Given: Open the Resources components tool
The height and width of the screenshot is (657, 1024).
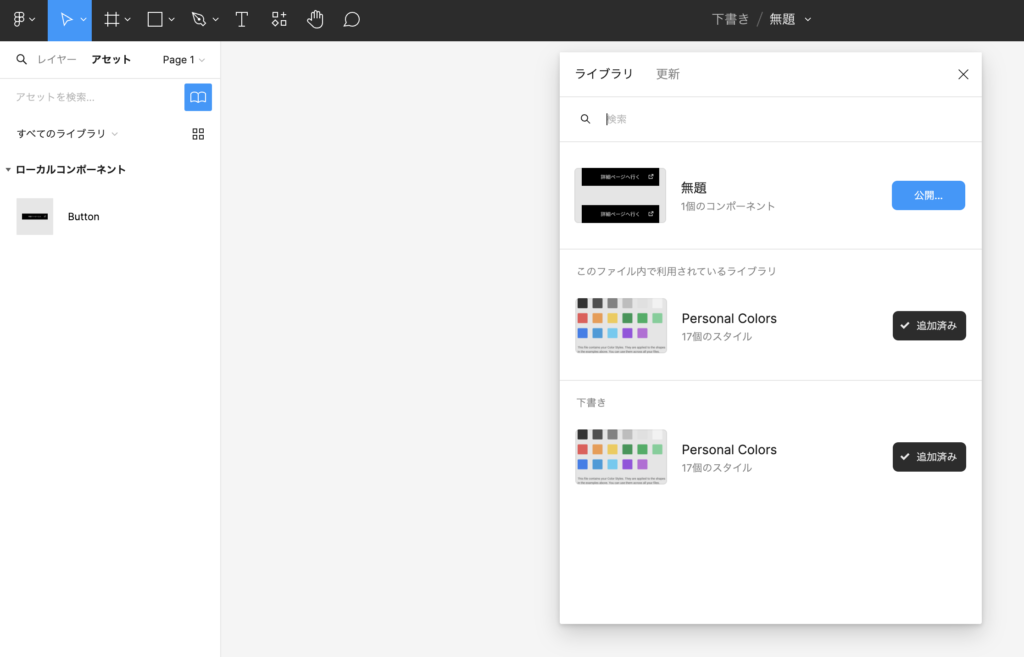Looking at the screenshot, I should (279, 20).
